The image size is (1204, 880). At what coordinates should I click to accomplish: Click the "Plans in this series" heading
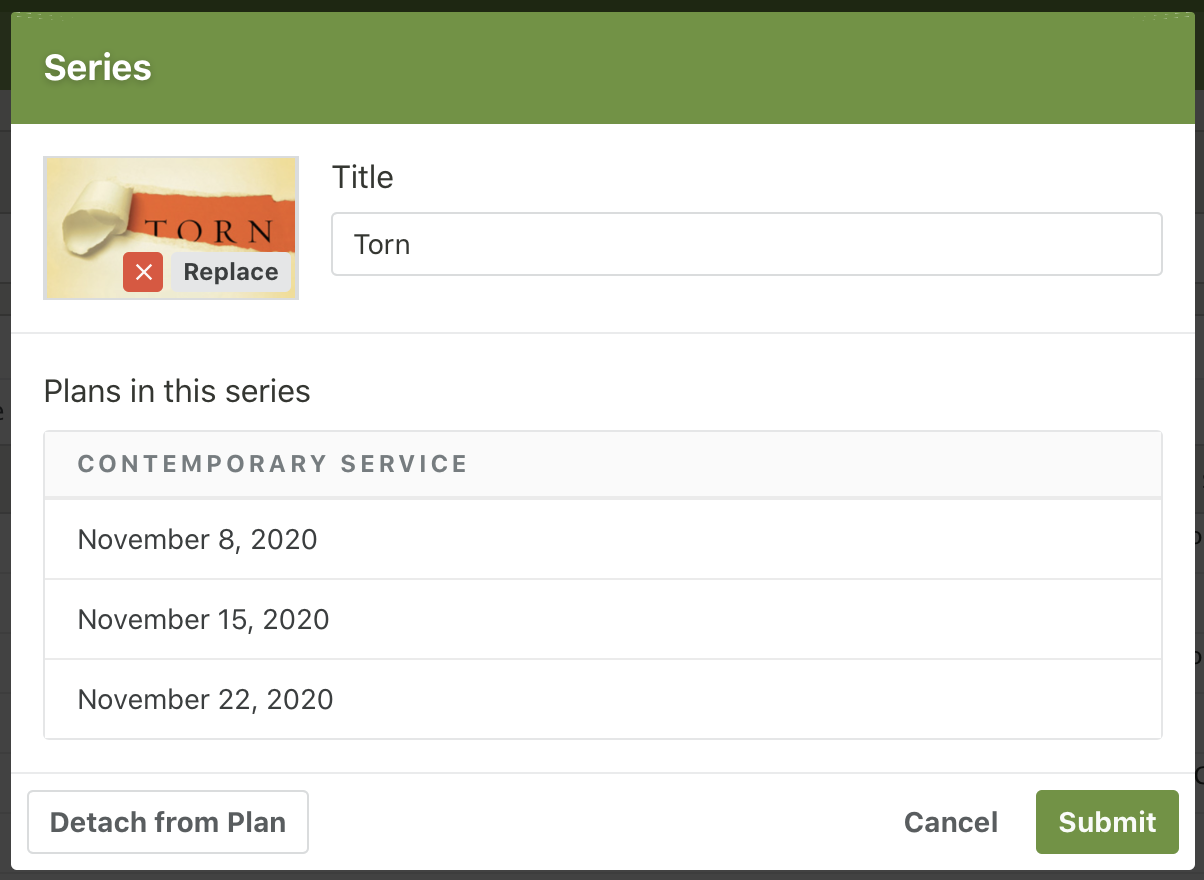coord(177,391)
